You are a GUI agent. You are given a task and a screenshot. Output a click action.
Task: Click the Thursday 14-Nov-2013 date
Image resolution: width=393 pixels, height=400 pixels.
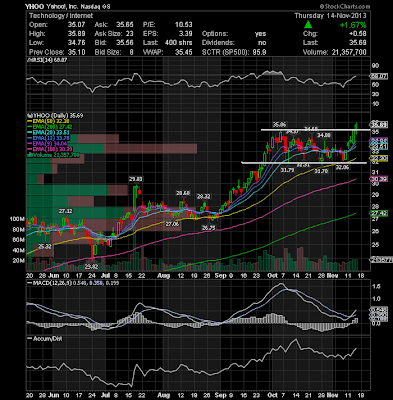pyautogui.click(x=330, y=15)
